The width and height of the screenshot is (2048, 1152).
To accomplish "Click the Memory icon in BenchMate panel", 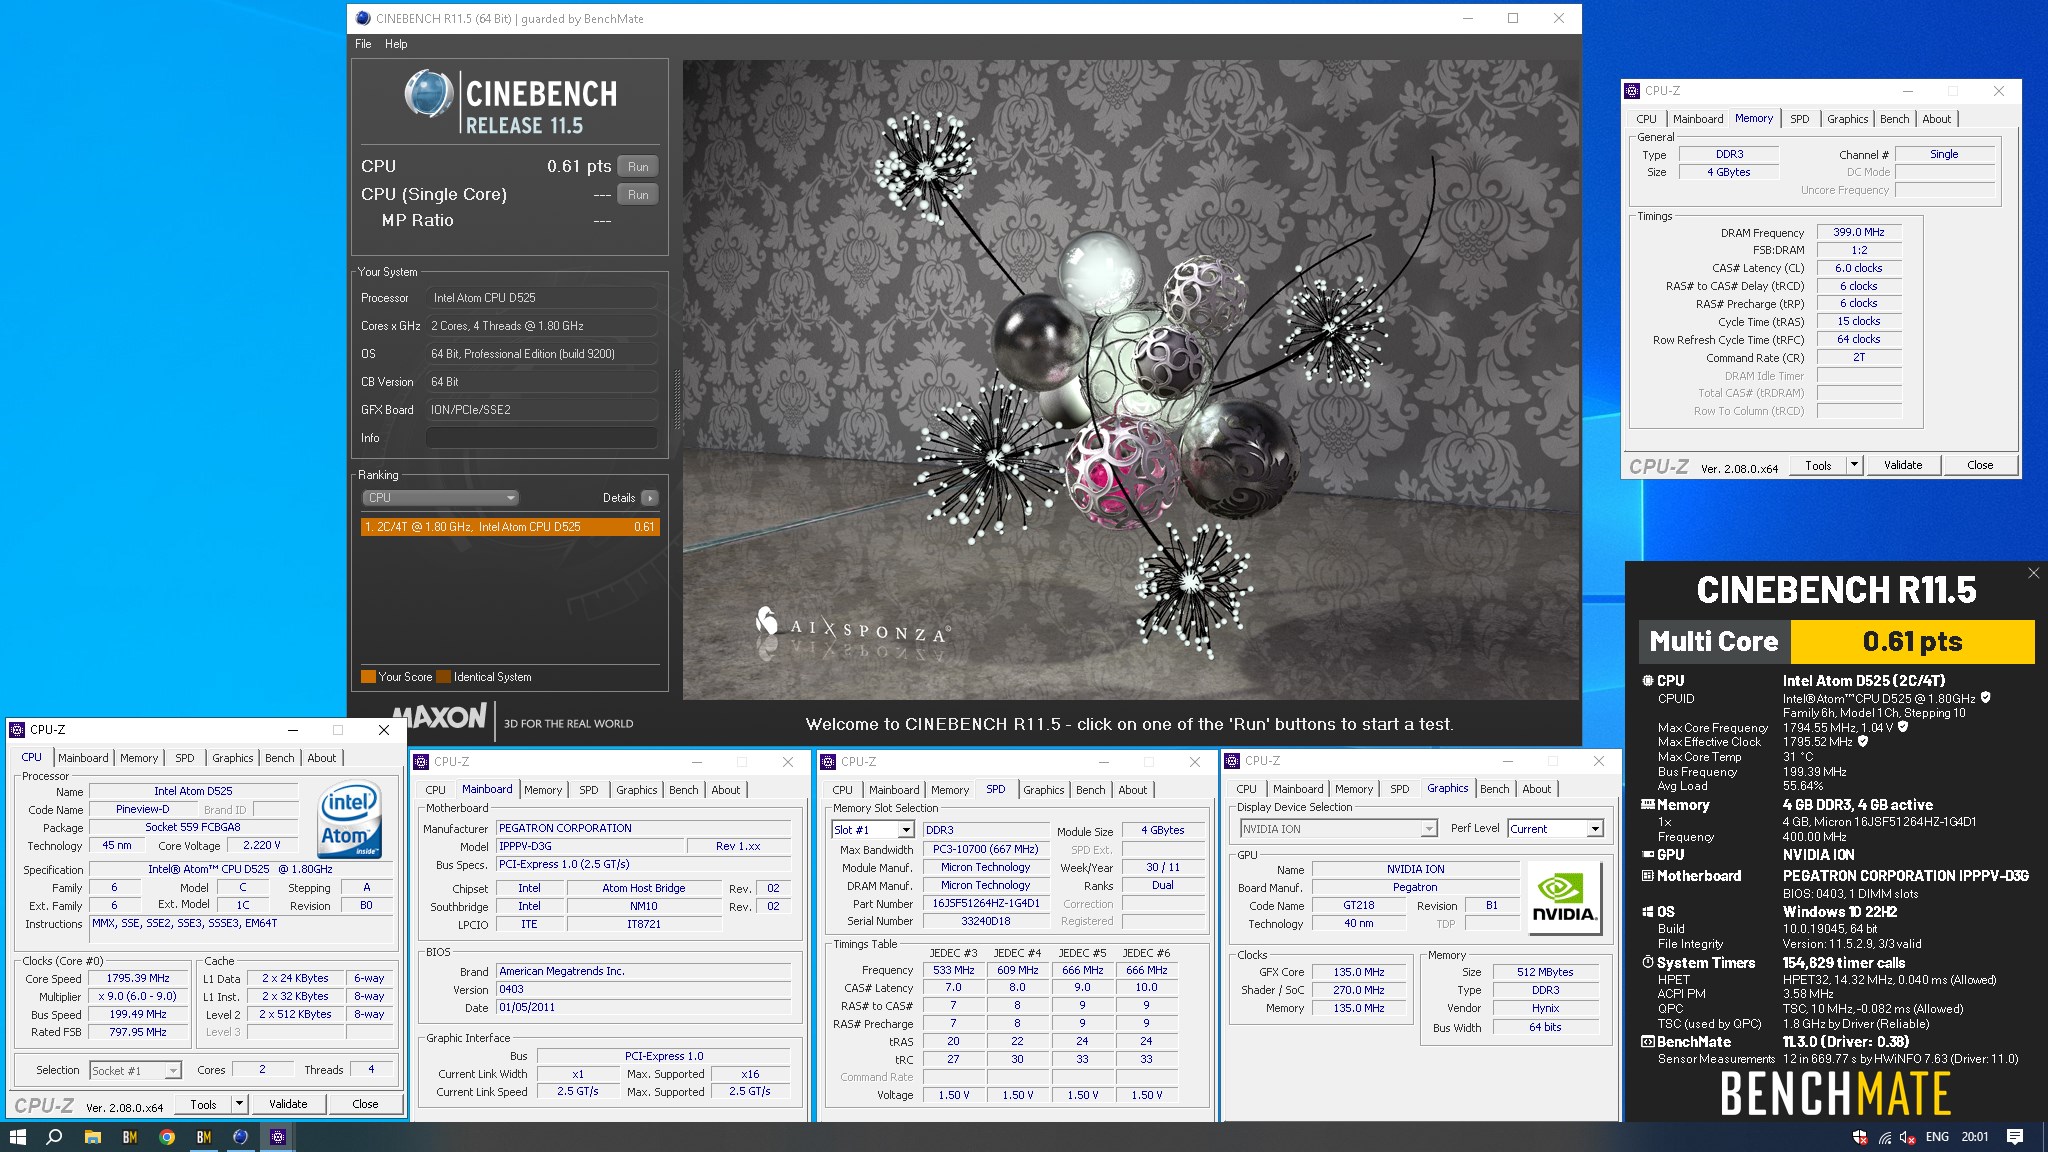I will click(1648, 804).
